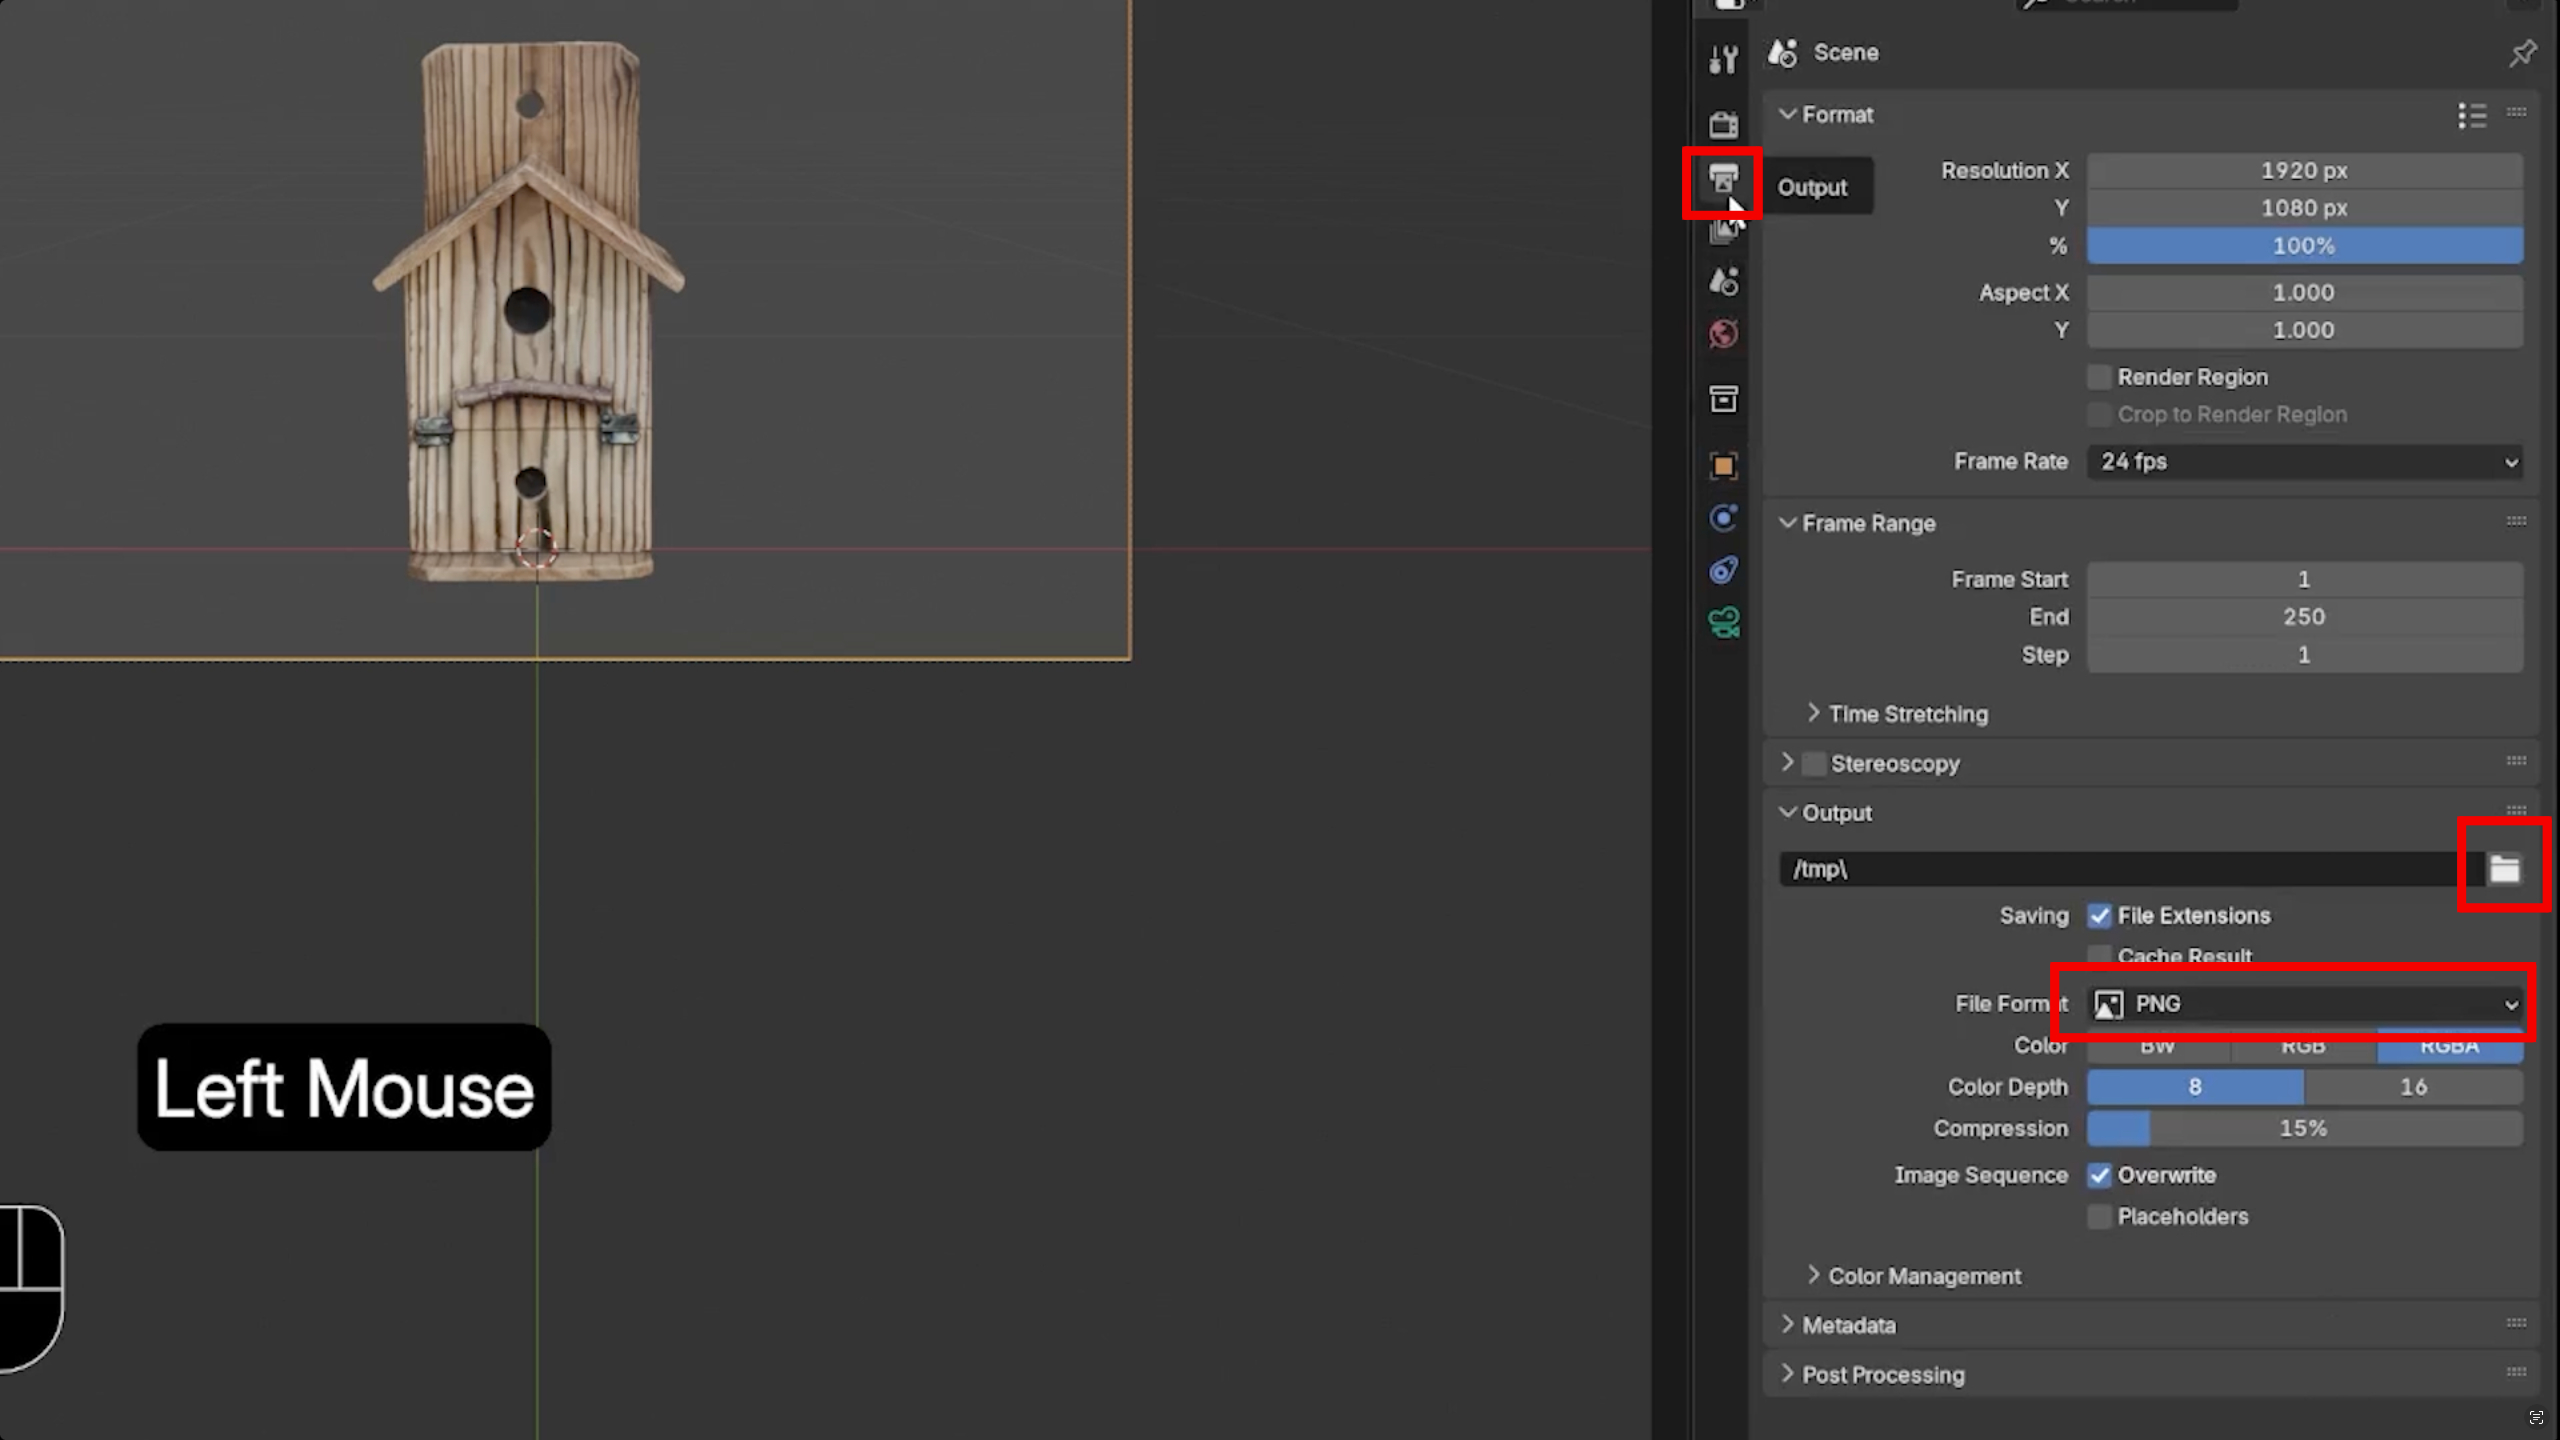2560x1440 pixels.
Task: Open World Properties tab
Action: pos(1724,333)
